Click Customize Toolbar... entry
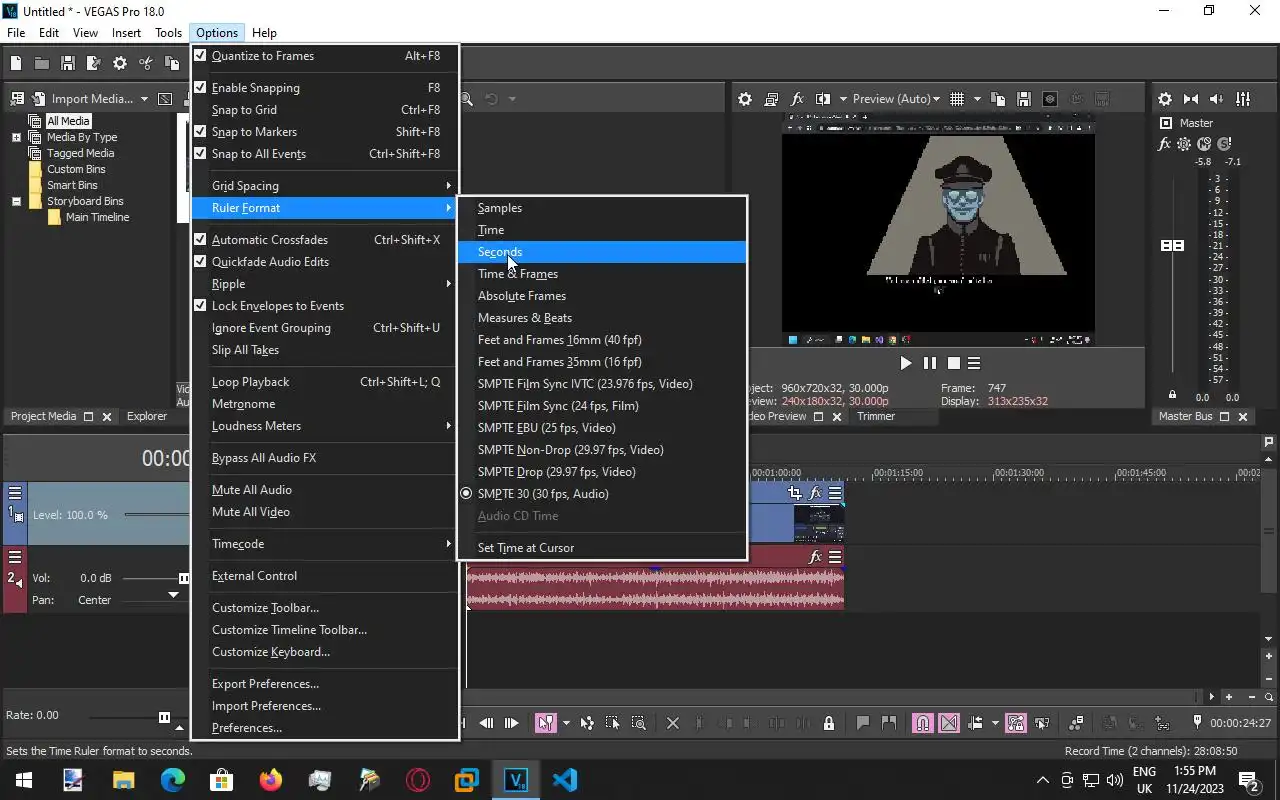This screenshot has height=800, width=1280. [x=325, y=608]
